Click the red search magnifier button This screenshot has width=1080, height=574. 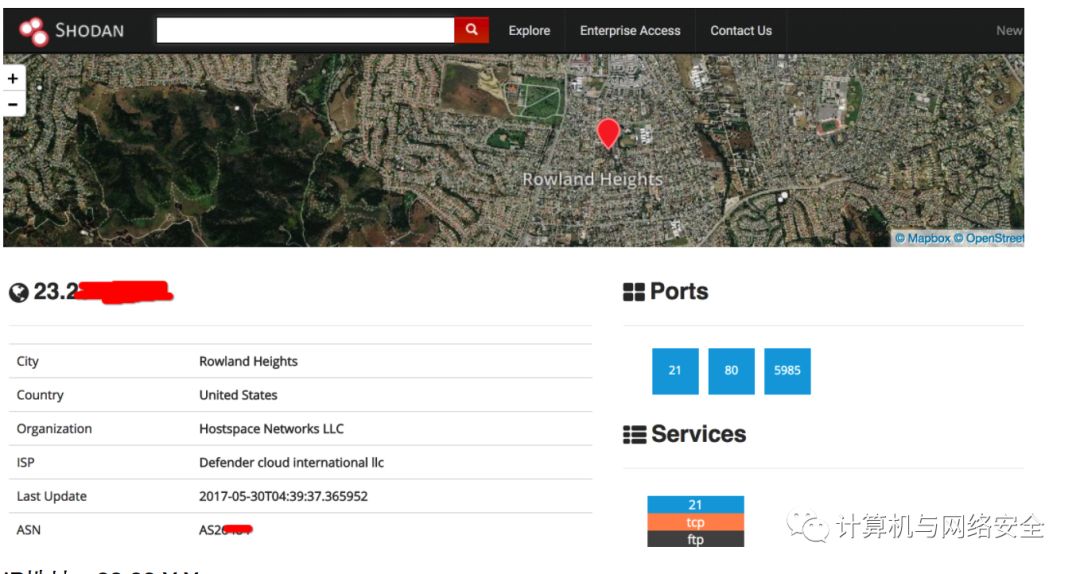pos(471,31)
